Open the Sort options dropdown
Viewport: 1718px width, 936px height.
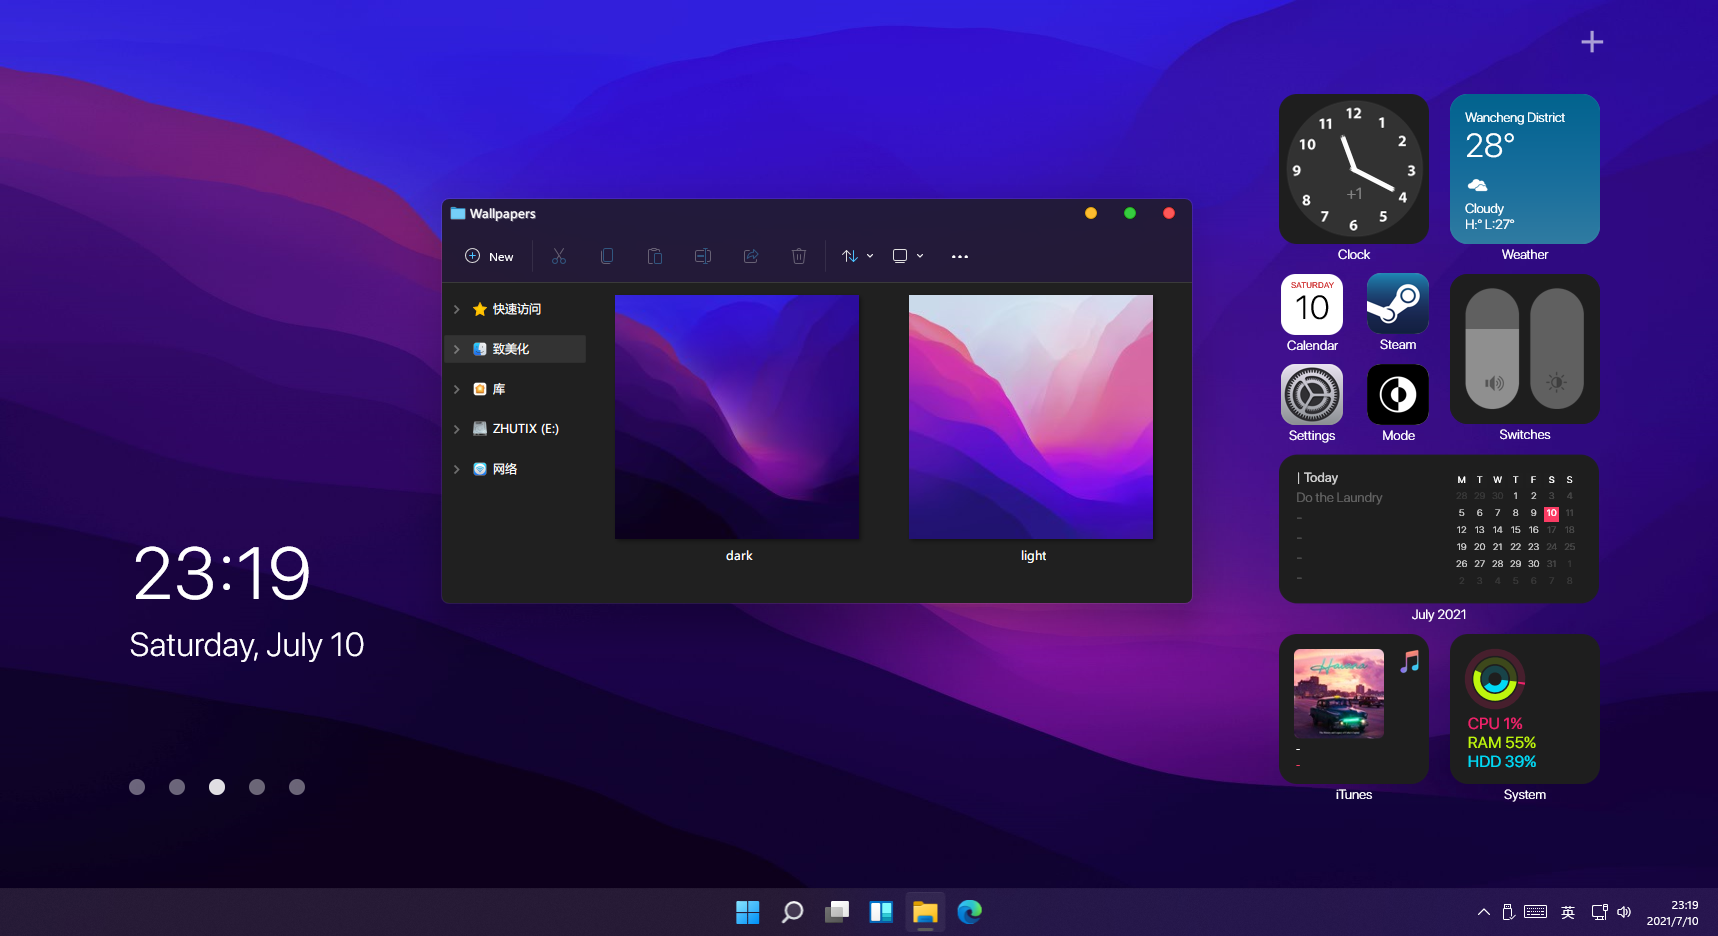point(857,256)
